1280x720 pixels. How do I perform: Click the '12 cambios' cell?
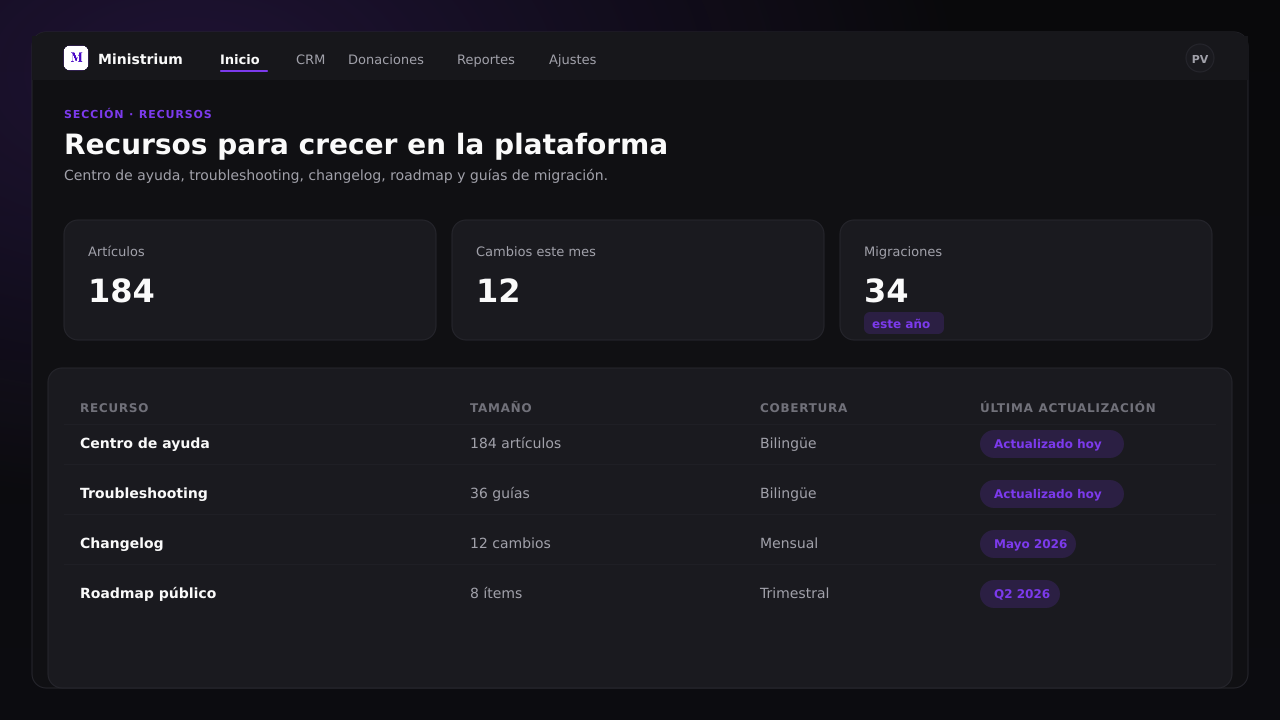click(510, 543)
